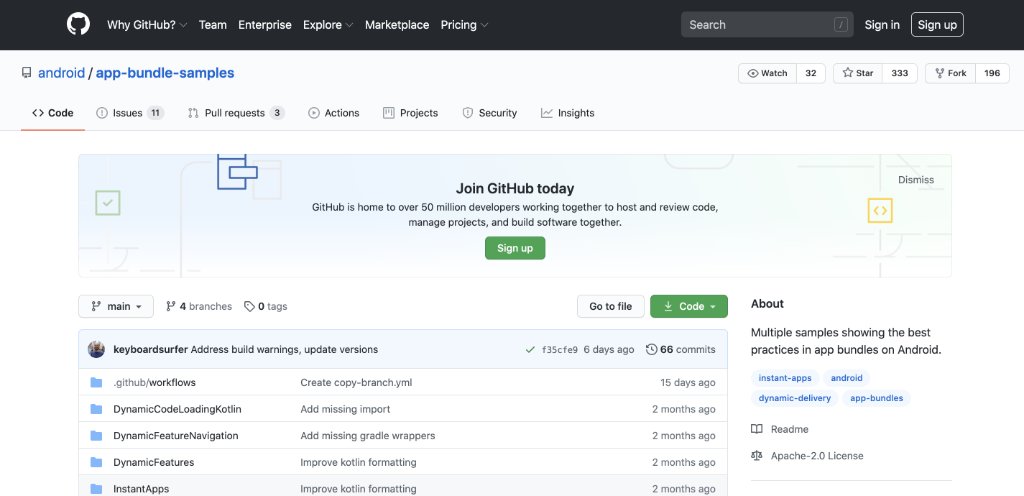Open the Add missing import commit
Screen dimensions: 1024x496
point(345,409)
